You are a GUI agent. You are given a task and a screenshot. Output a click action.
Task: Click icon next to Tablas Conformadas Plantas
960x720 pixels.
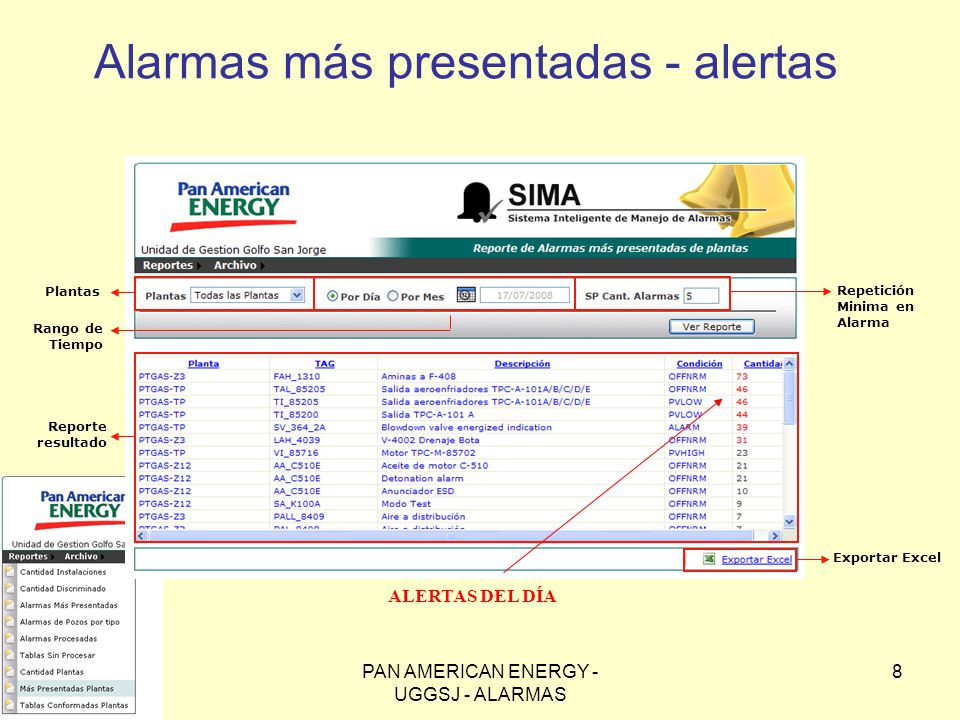10,705
